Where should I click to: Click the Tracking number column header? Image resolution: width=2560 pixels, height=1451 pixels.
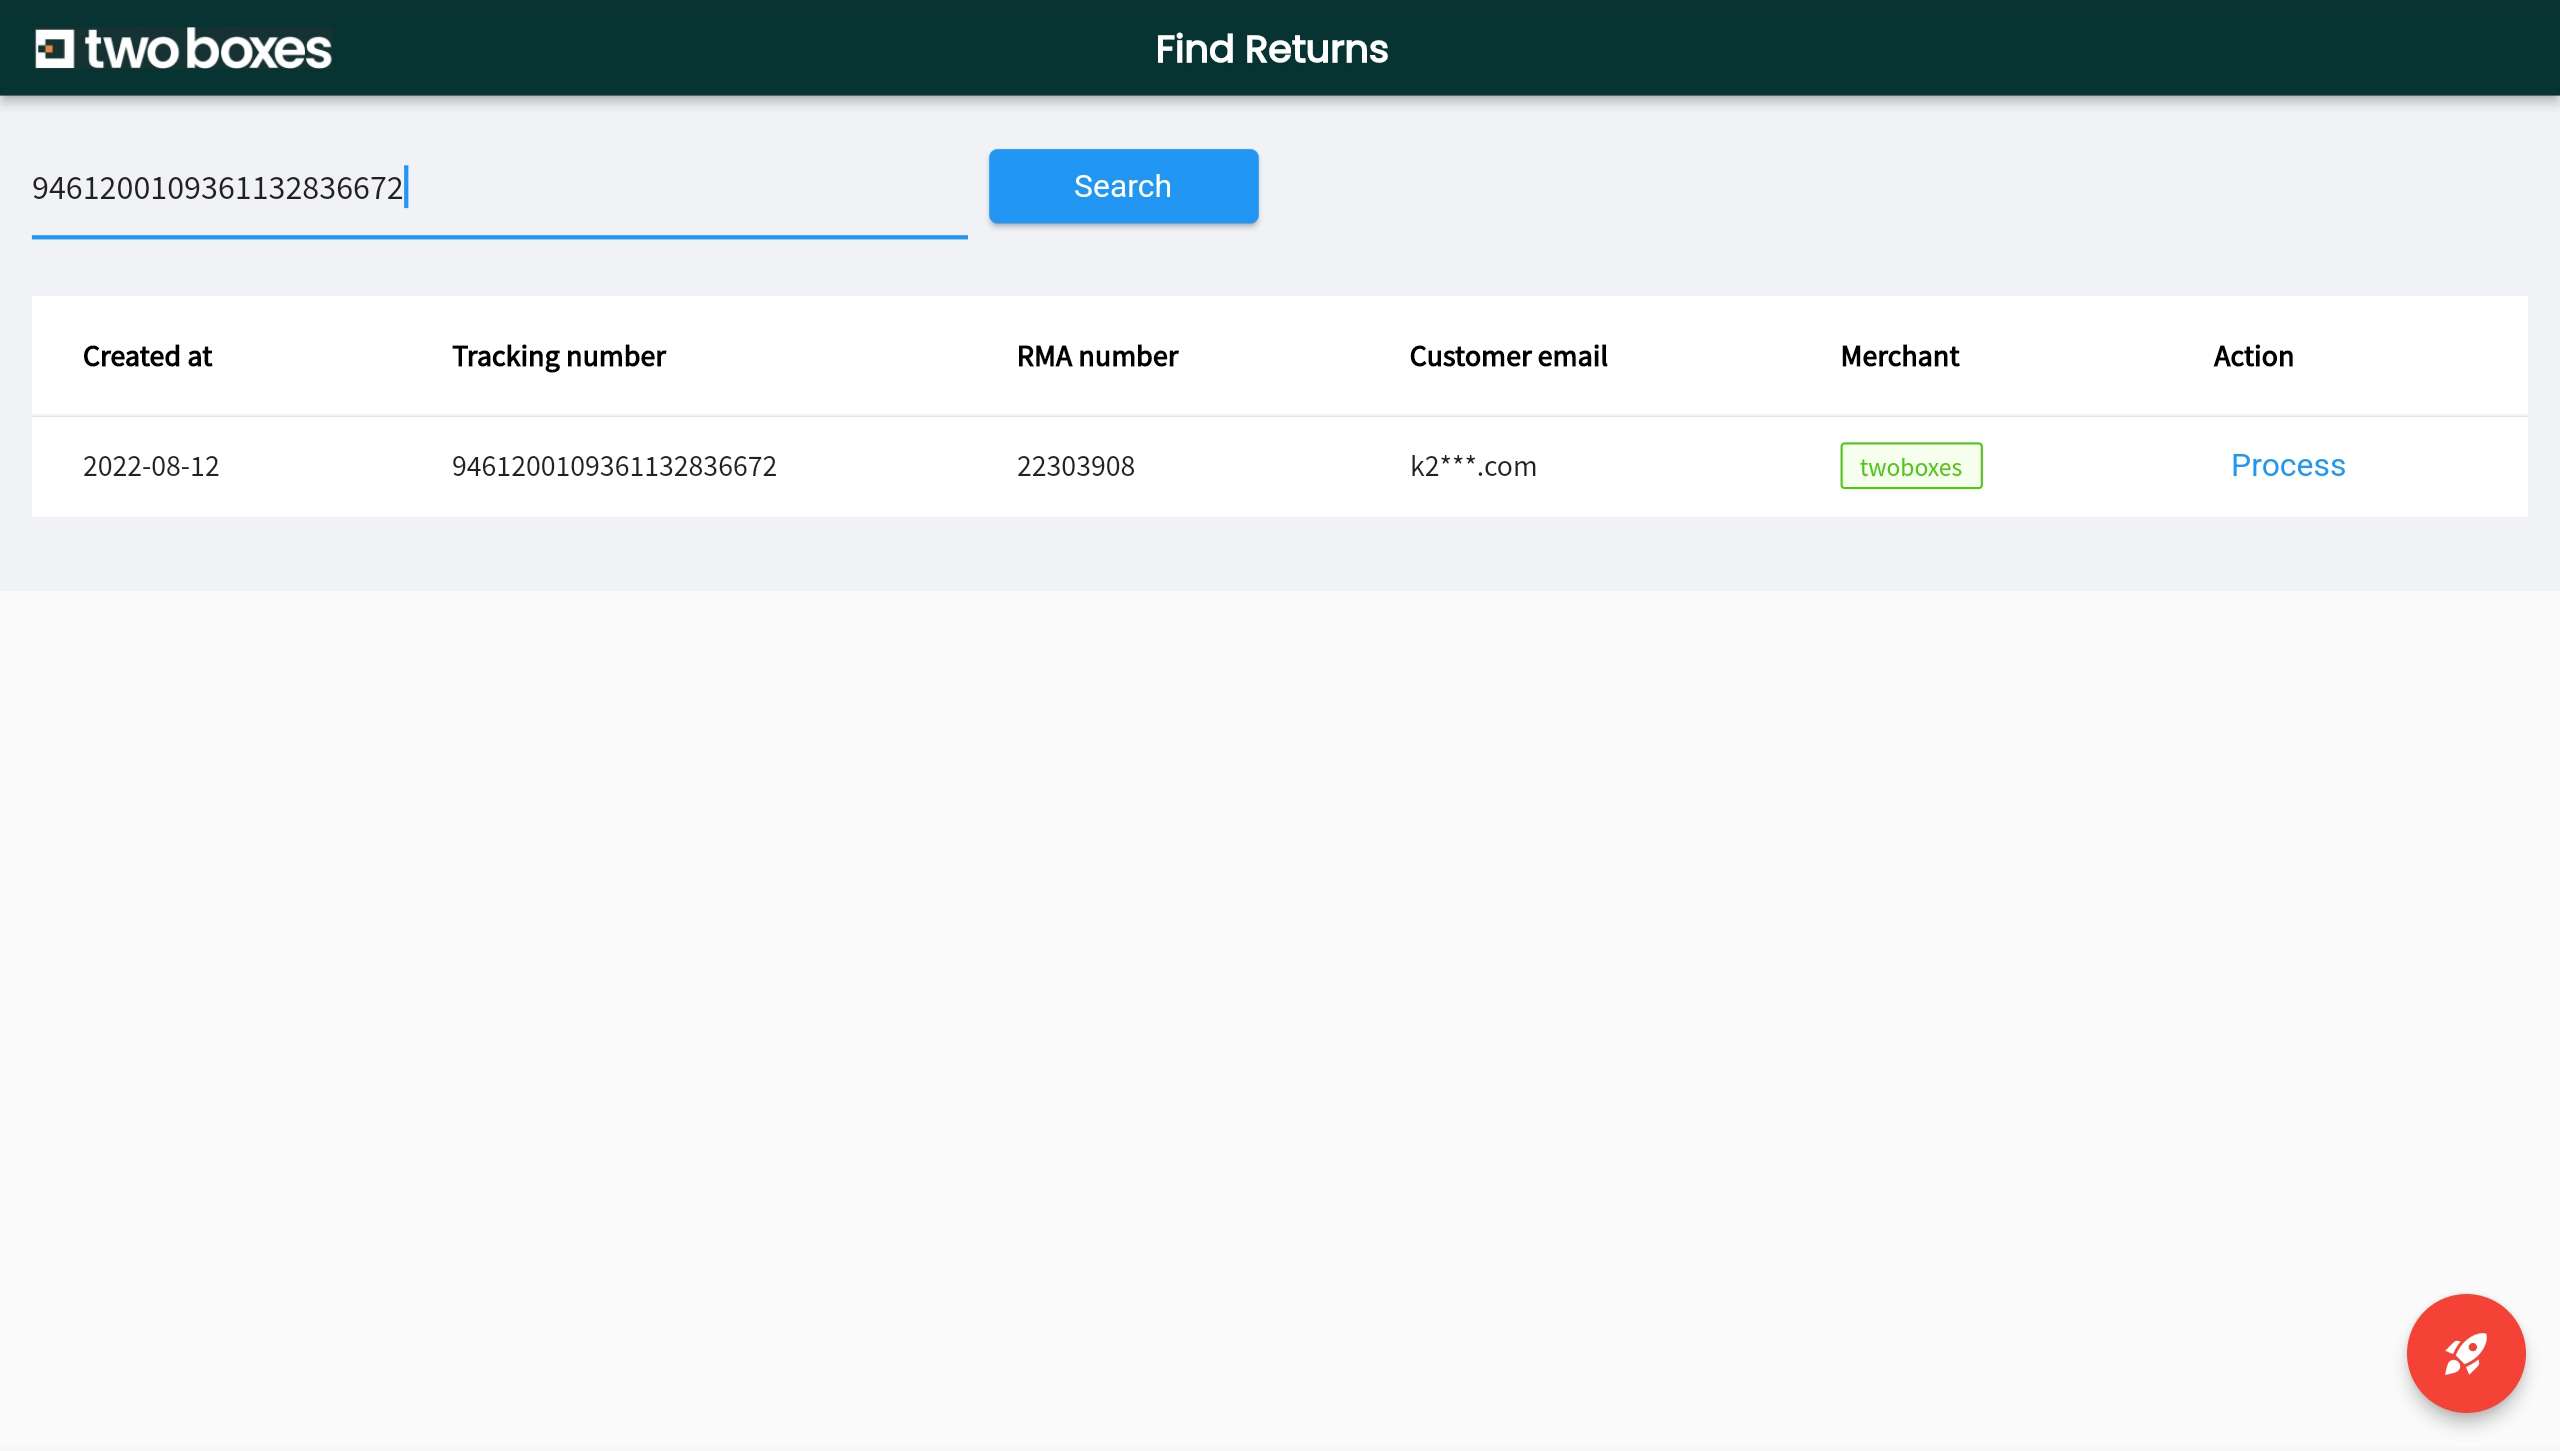(x=558, y=356)
